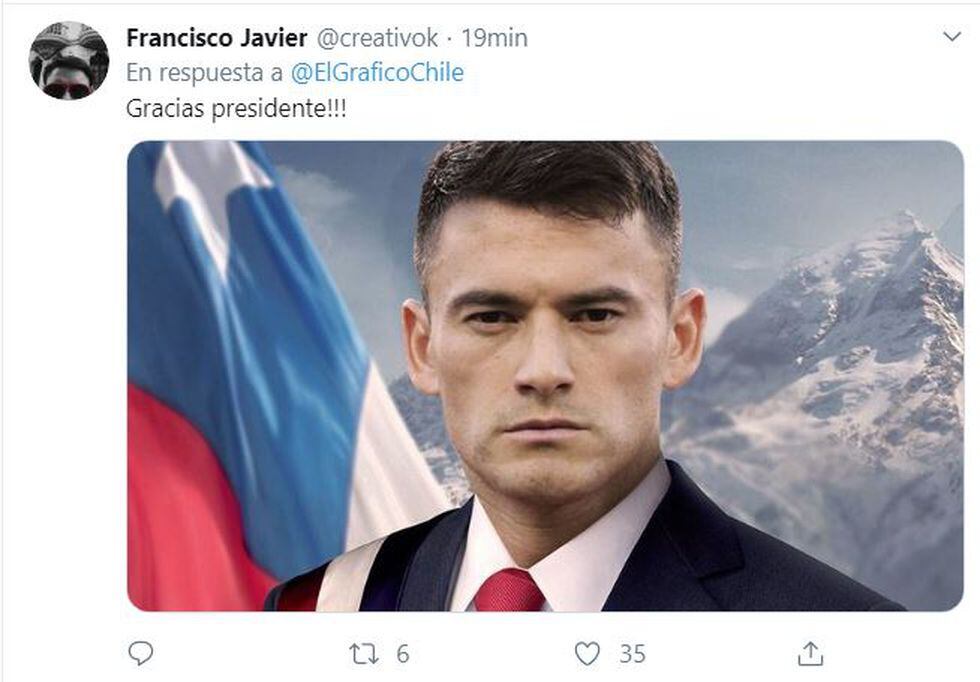Open Francisco Javier's round profile avatar

tap(69, 61)
